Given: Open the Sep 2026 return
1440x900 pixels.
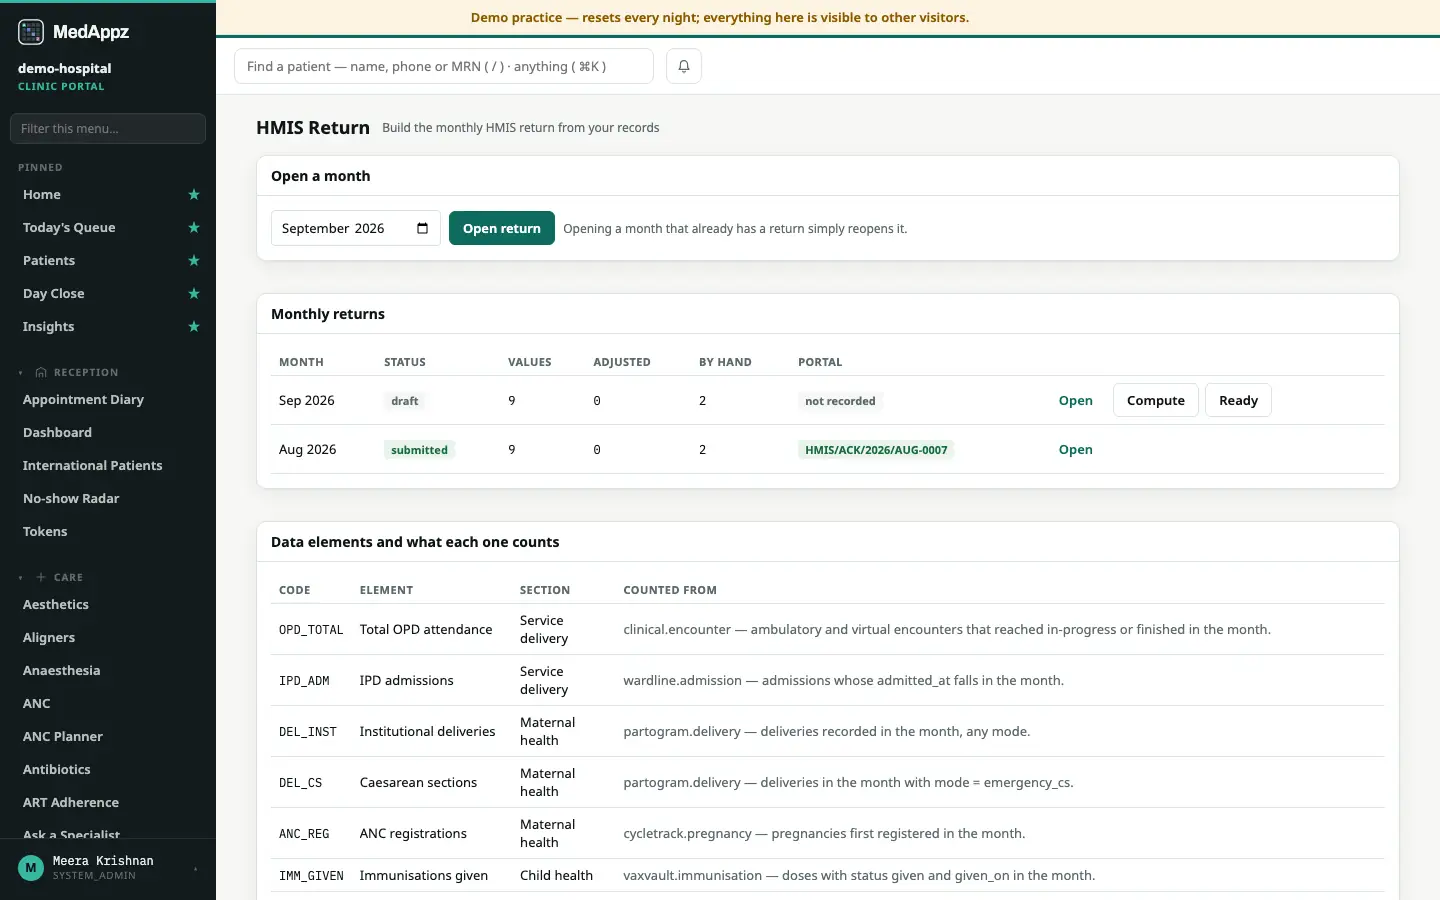Looking at the screenshot, I should [x=1075, y=401].
